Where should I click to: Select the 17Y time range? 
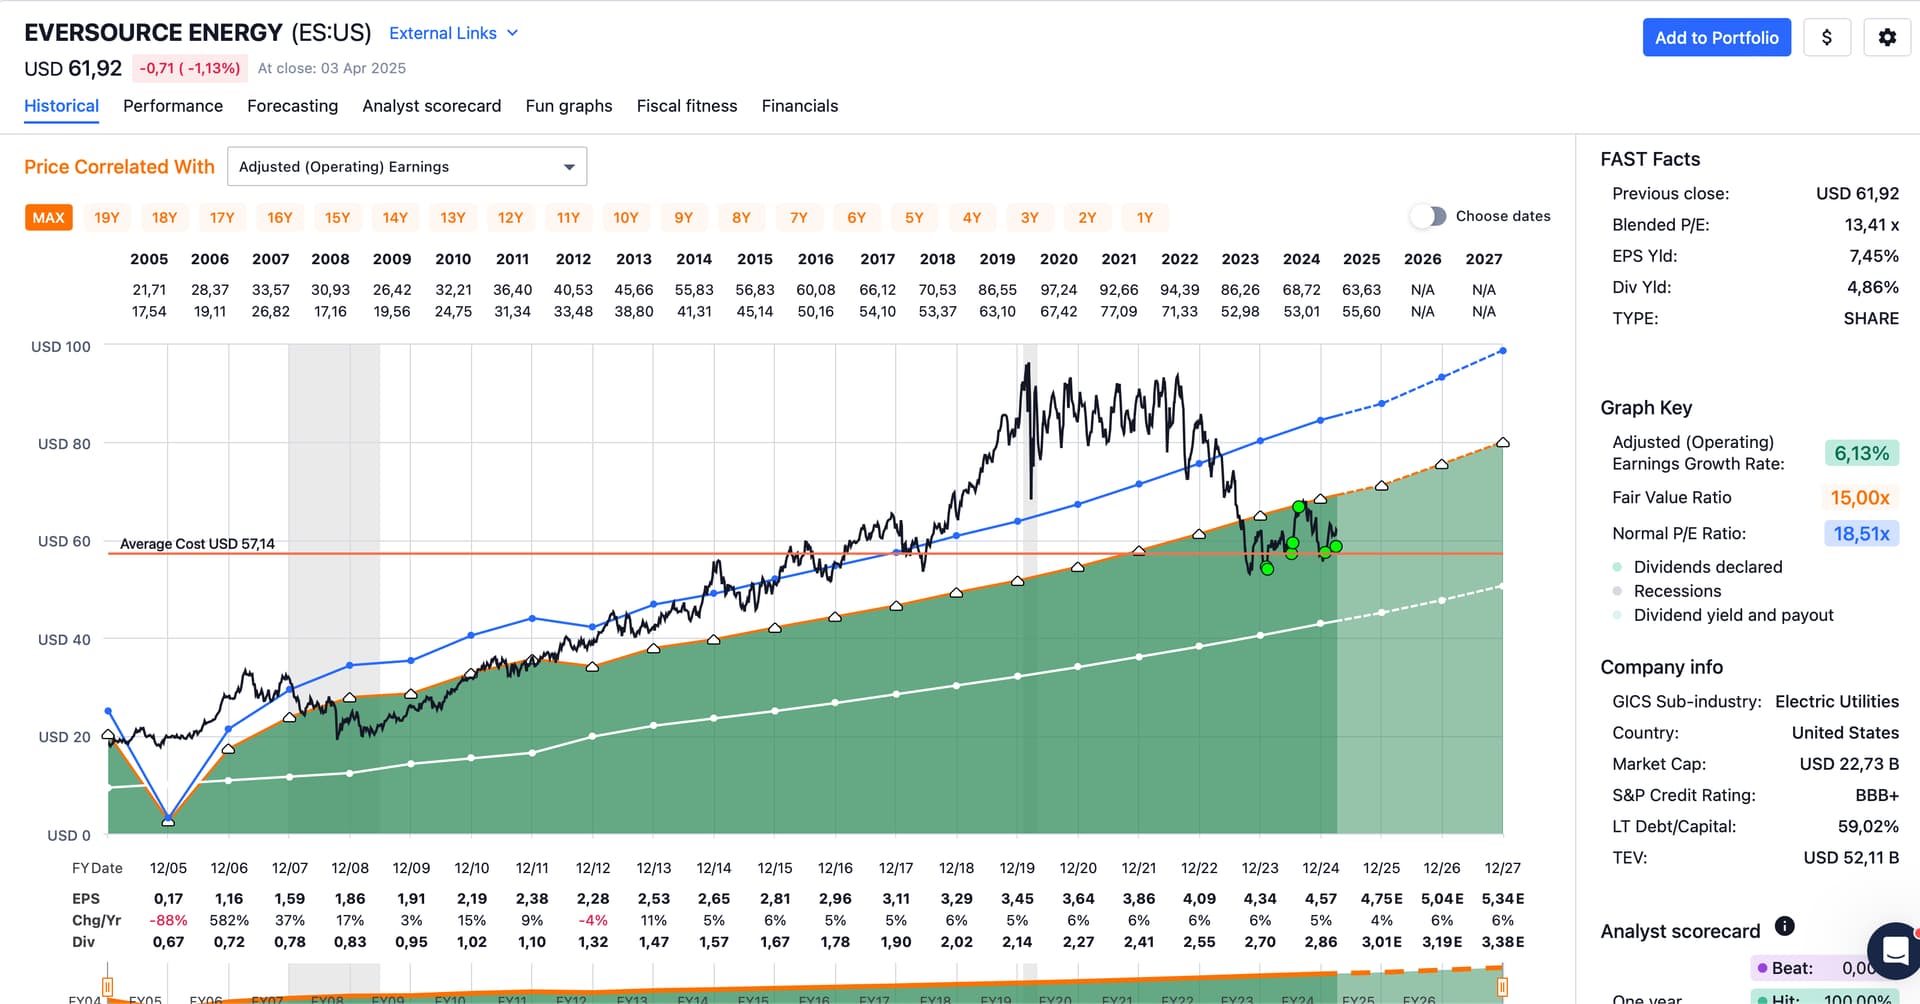coord(222,218)
